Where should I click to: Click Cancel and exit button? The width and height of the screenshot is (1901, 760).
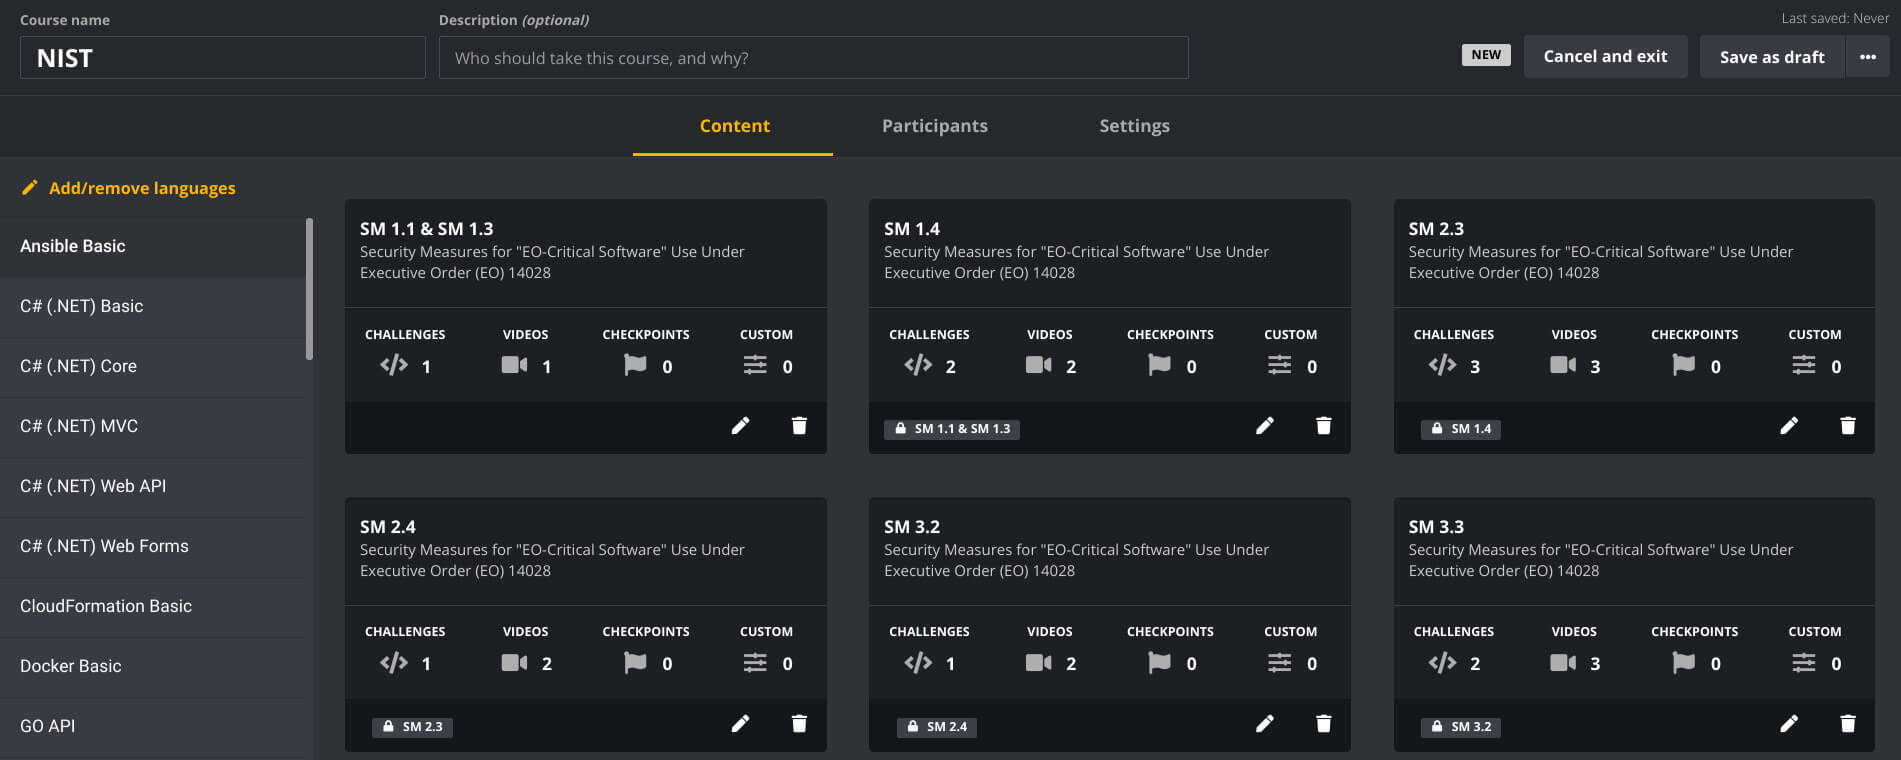1605,57
